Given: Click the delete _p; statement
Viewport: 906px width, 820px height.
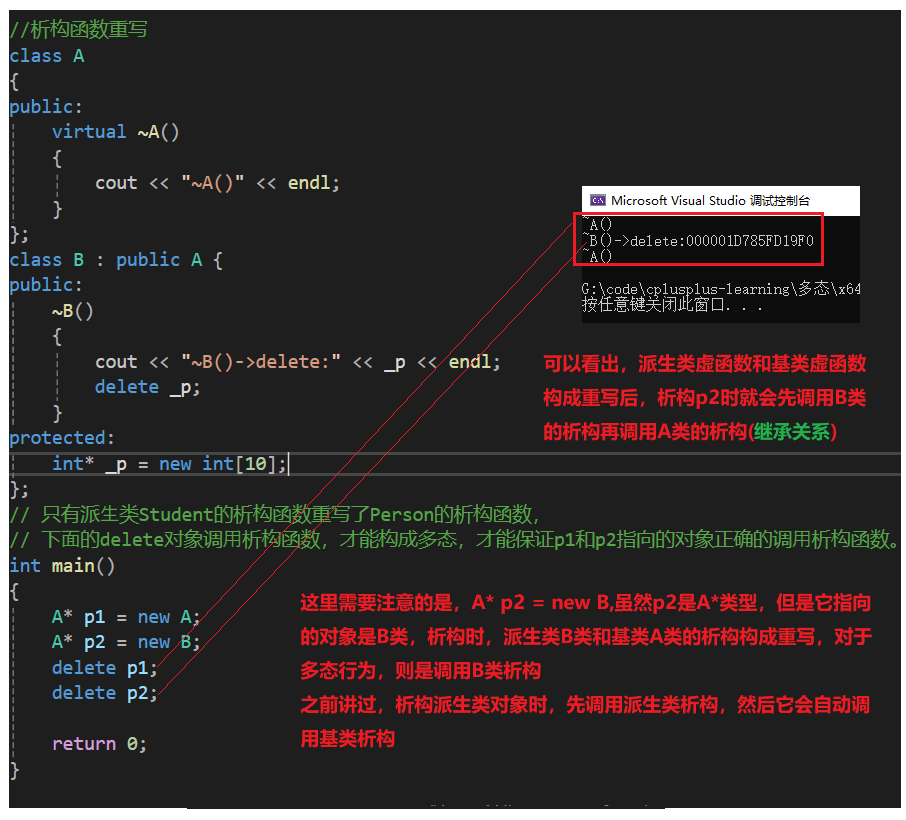Looking at the screenshot, I should coord(147,387).
